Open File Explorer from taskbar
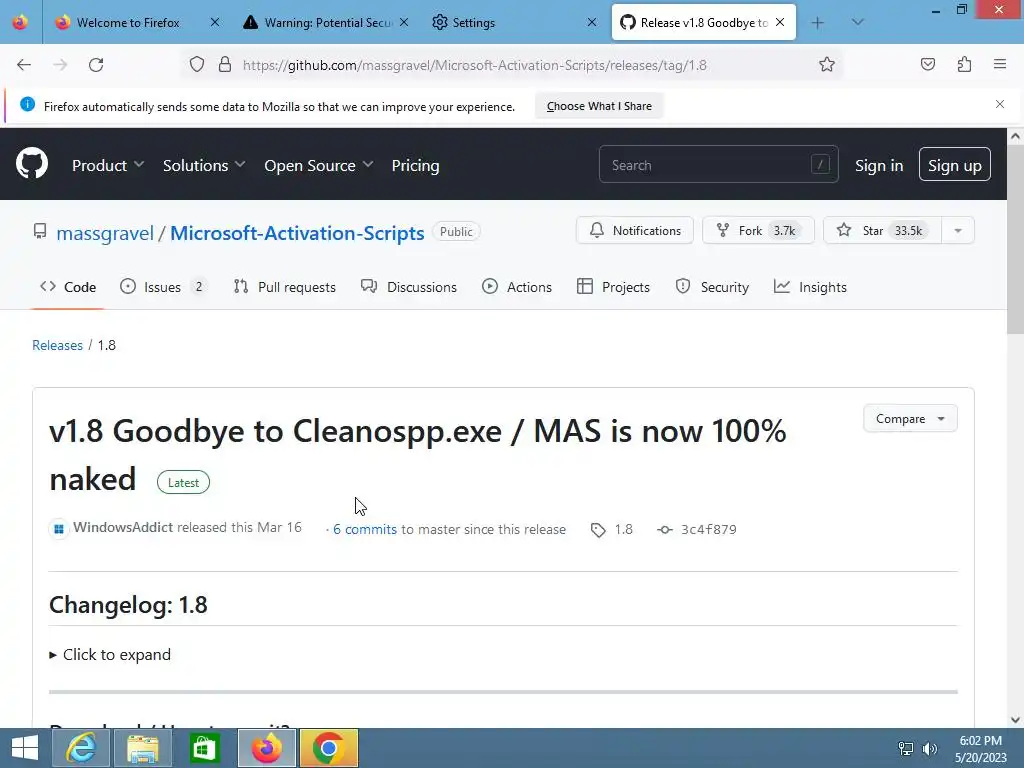1024x768 pixels. point(143,748)
